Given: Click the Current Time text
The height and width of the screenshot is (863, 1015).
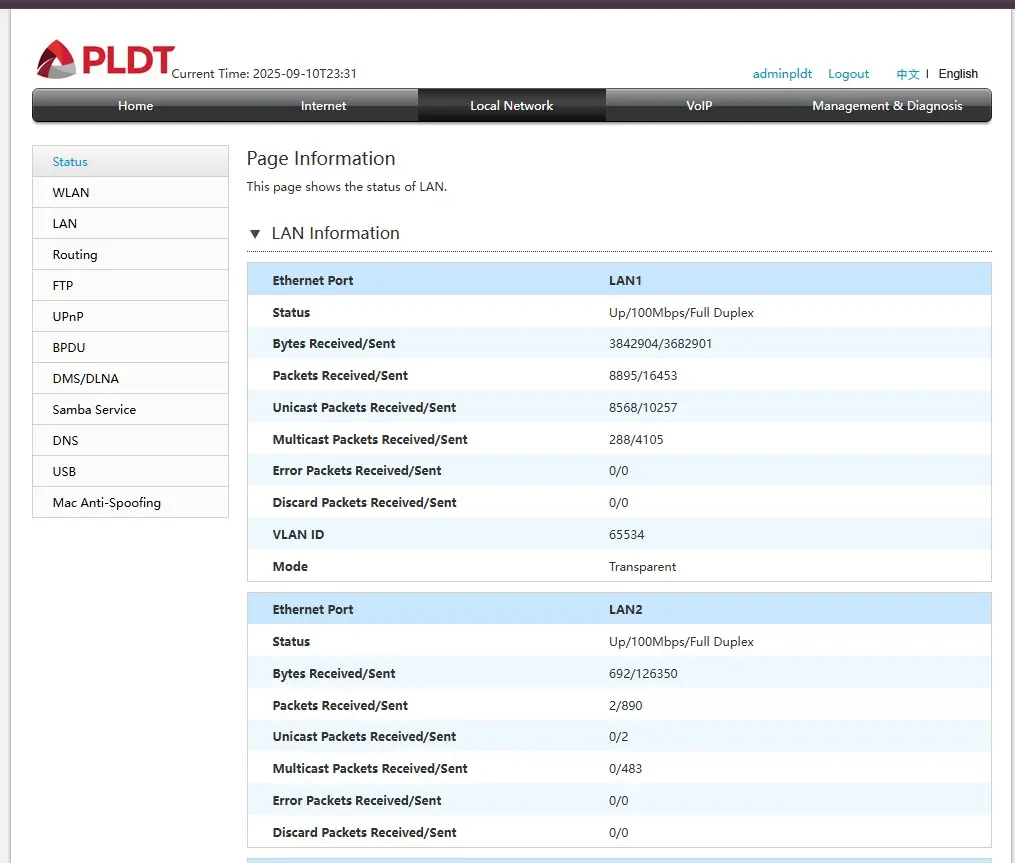Looking at the screenshot, I should coord(264,74).
